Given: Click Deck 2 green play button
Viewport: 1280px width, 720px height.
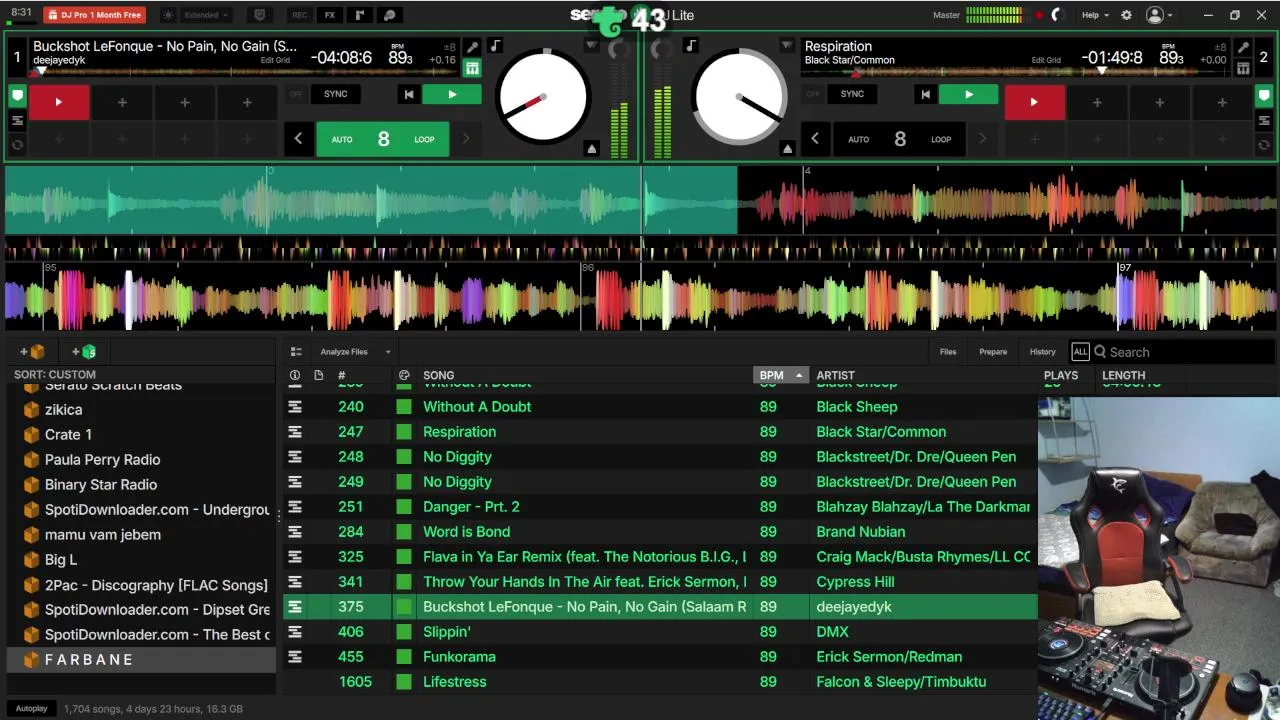Looking at the screenshot, I should click(x=968, y=94).
